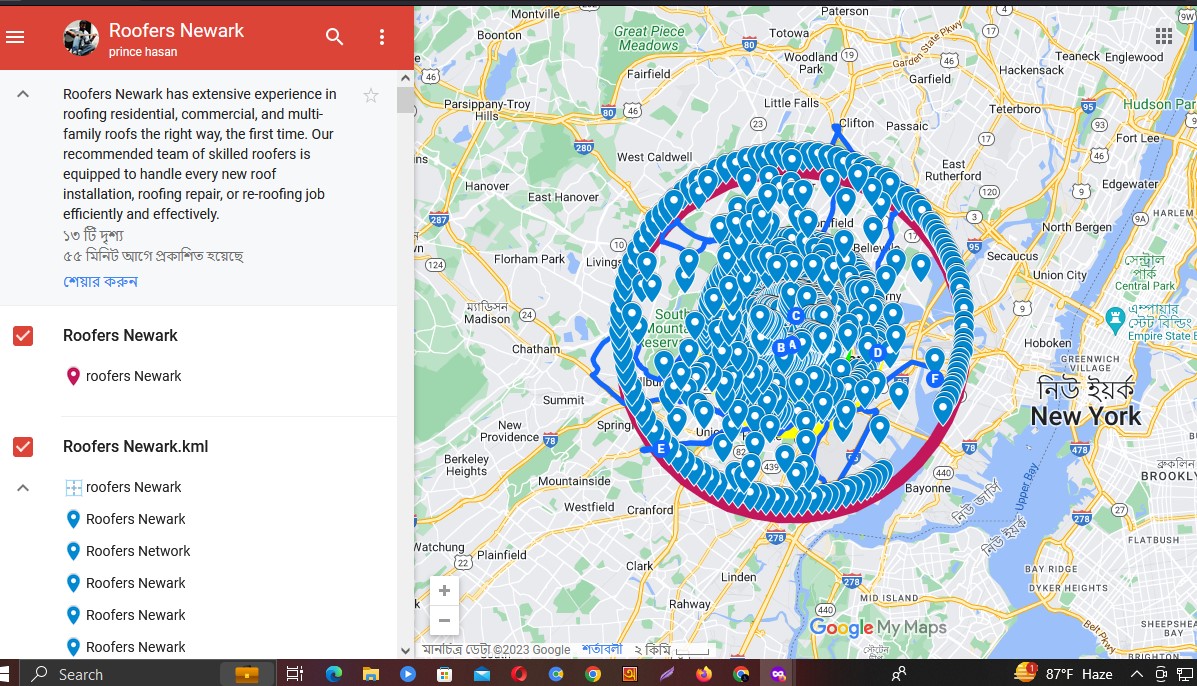Collapse the Roofers Newark.kml item list
This screenshot has height=686, width=1197.
point(23,488)
